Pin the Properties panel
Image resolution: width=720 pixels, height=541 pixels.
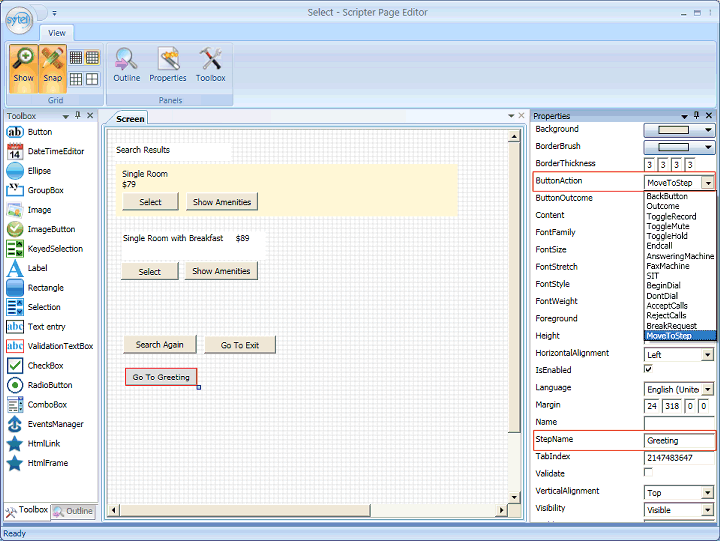[696, 115]
